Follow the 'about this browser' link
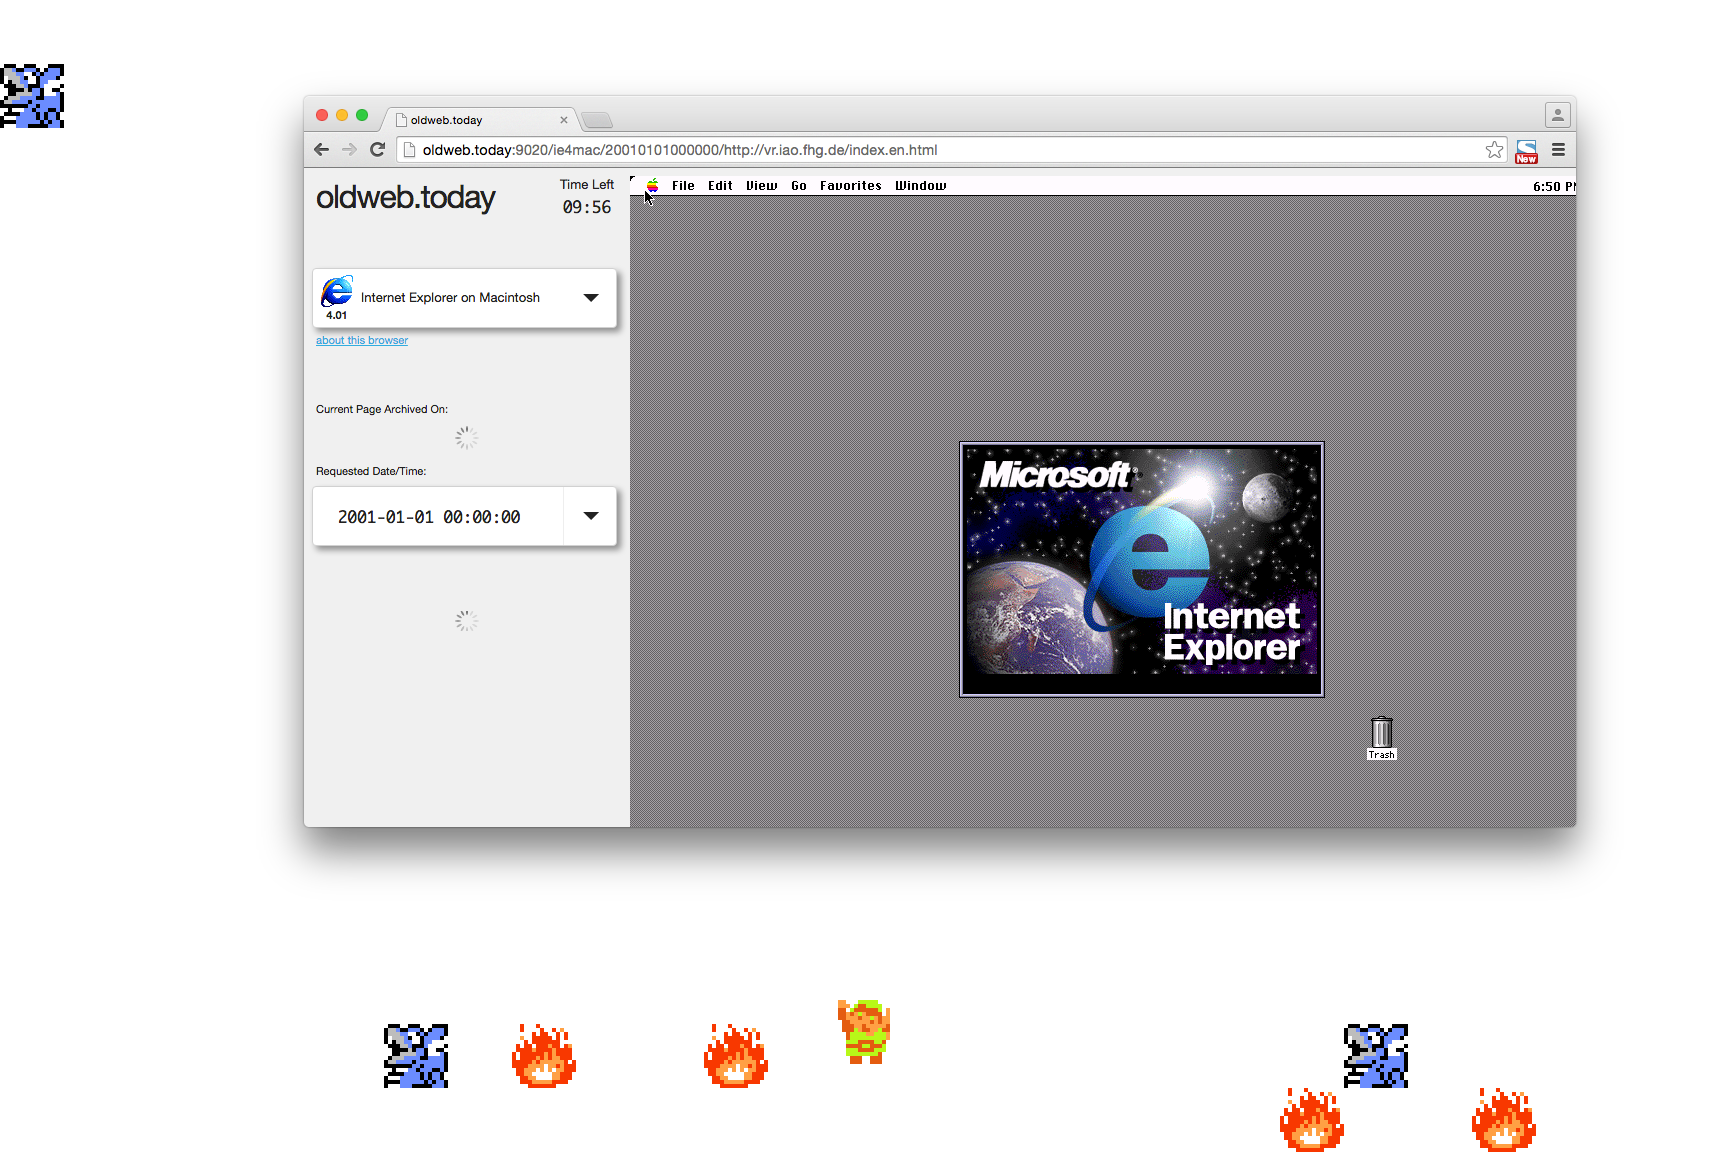 click(x=362, y=340)
